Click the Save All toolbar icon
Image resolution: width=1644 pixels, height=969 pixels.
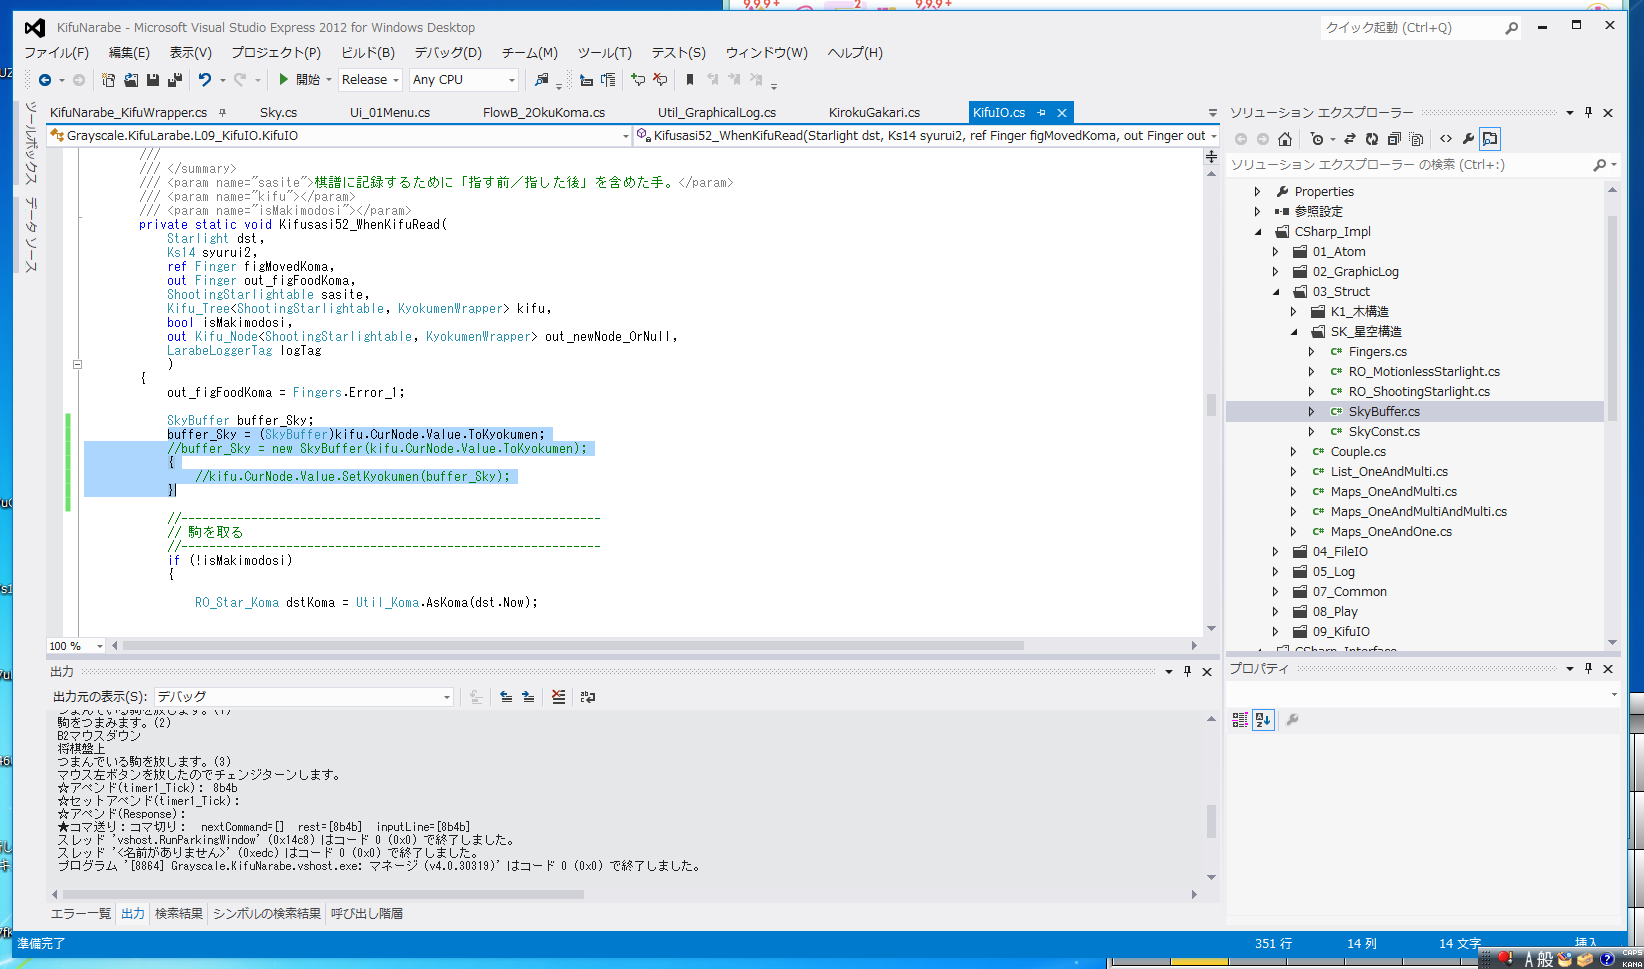coord(175,80)
